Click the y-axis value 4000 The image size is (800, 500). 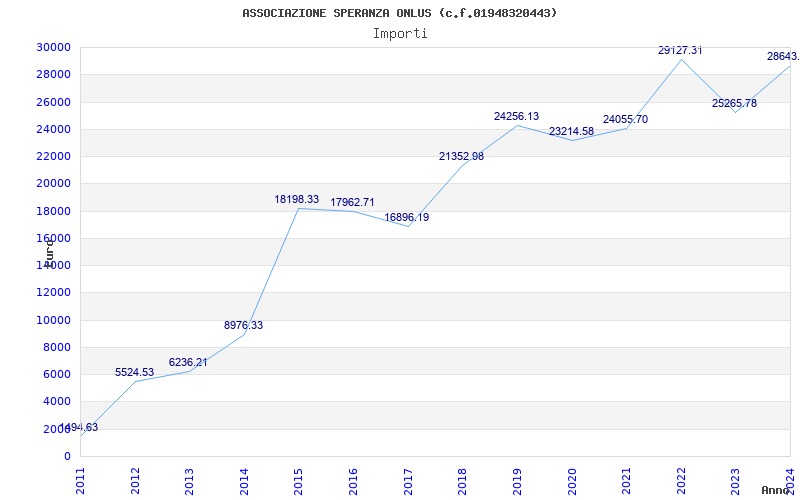(56, 402)
